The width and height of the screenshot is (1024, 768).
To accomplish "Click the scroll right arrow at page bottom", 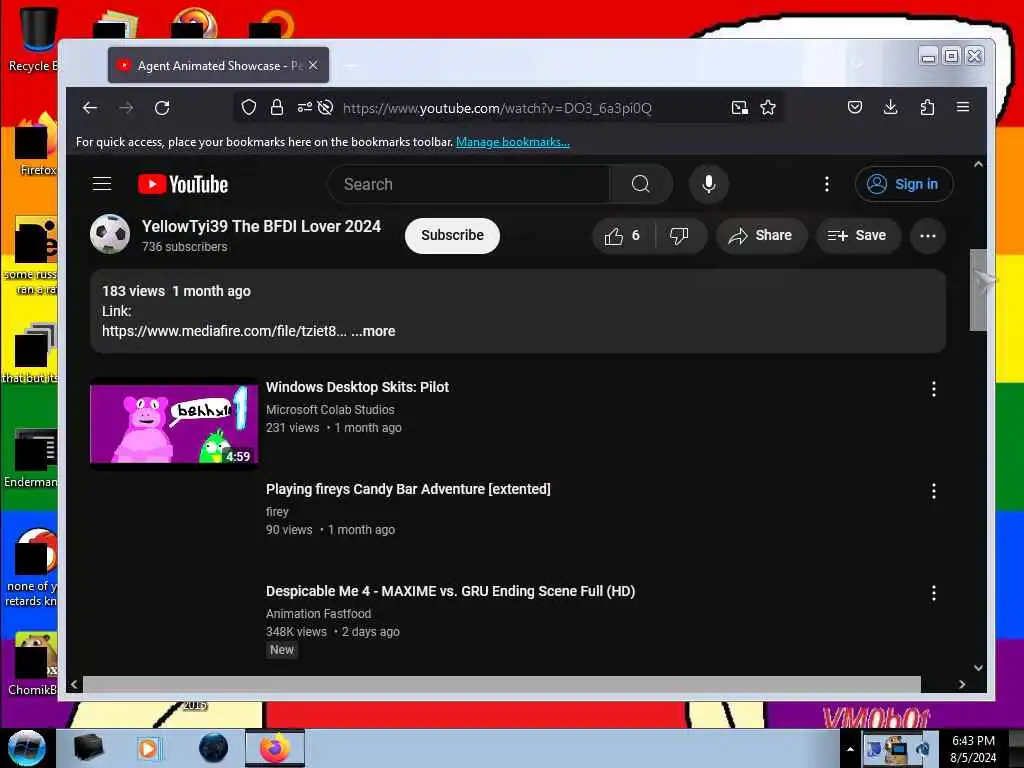I will 962,684.
